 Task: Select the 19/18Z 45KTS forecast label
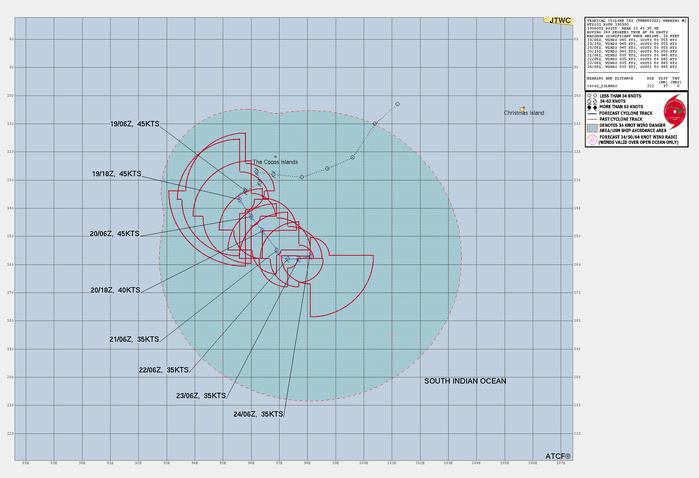(116, 174)
